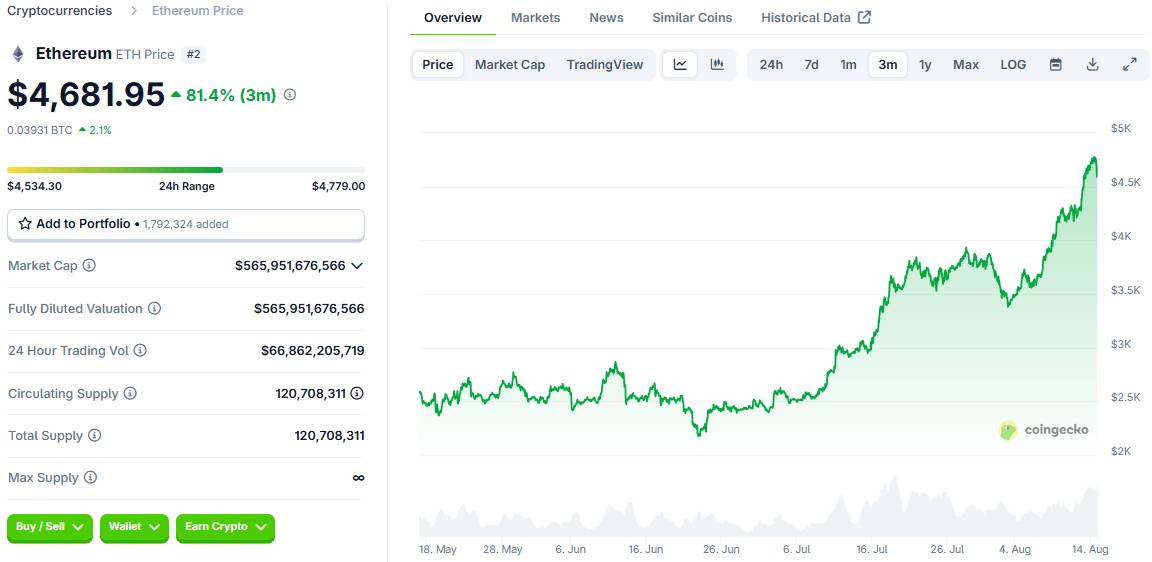
Task: Switch to the line chart icon
Action: pos(680,65)
